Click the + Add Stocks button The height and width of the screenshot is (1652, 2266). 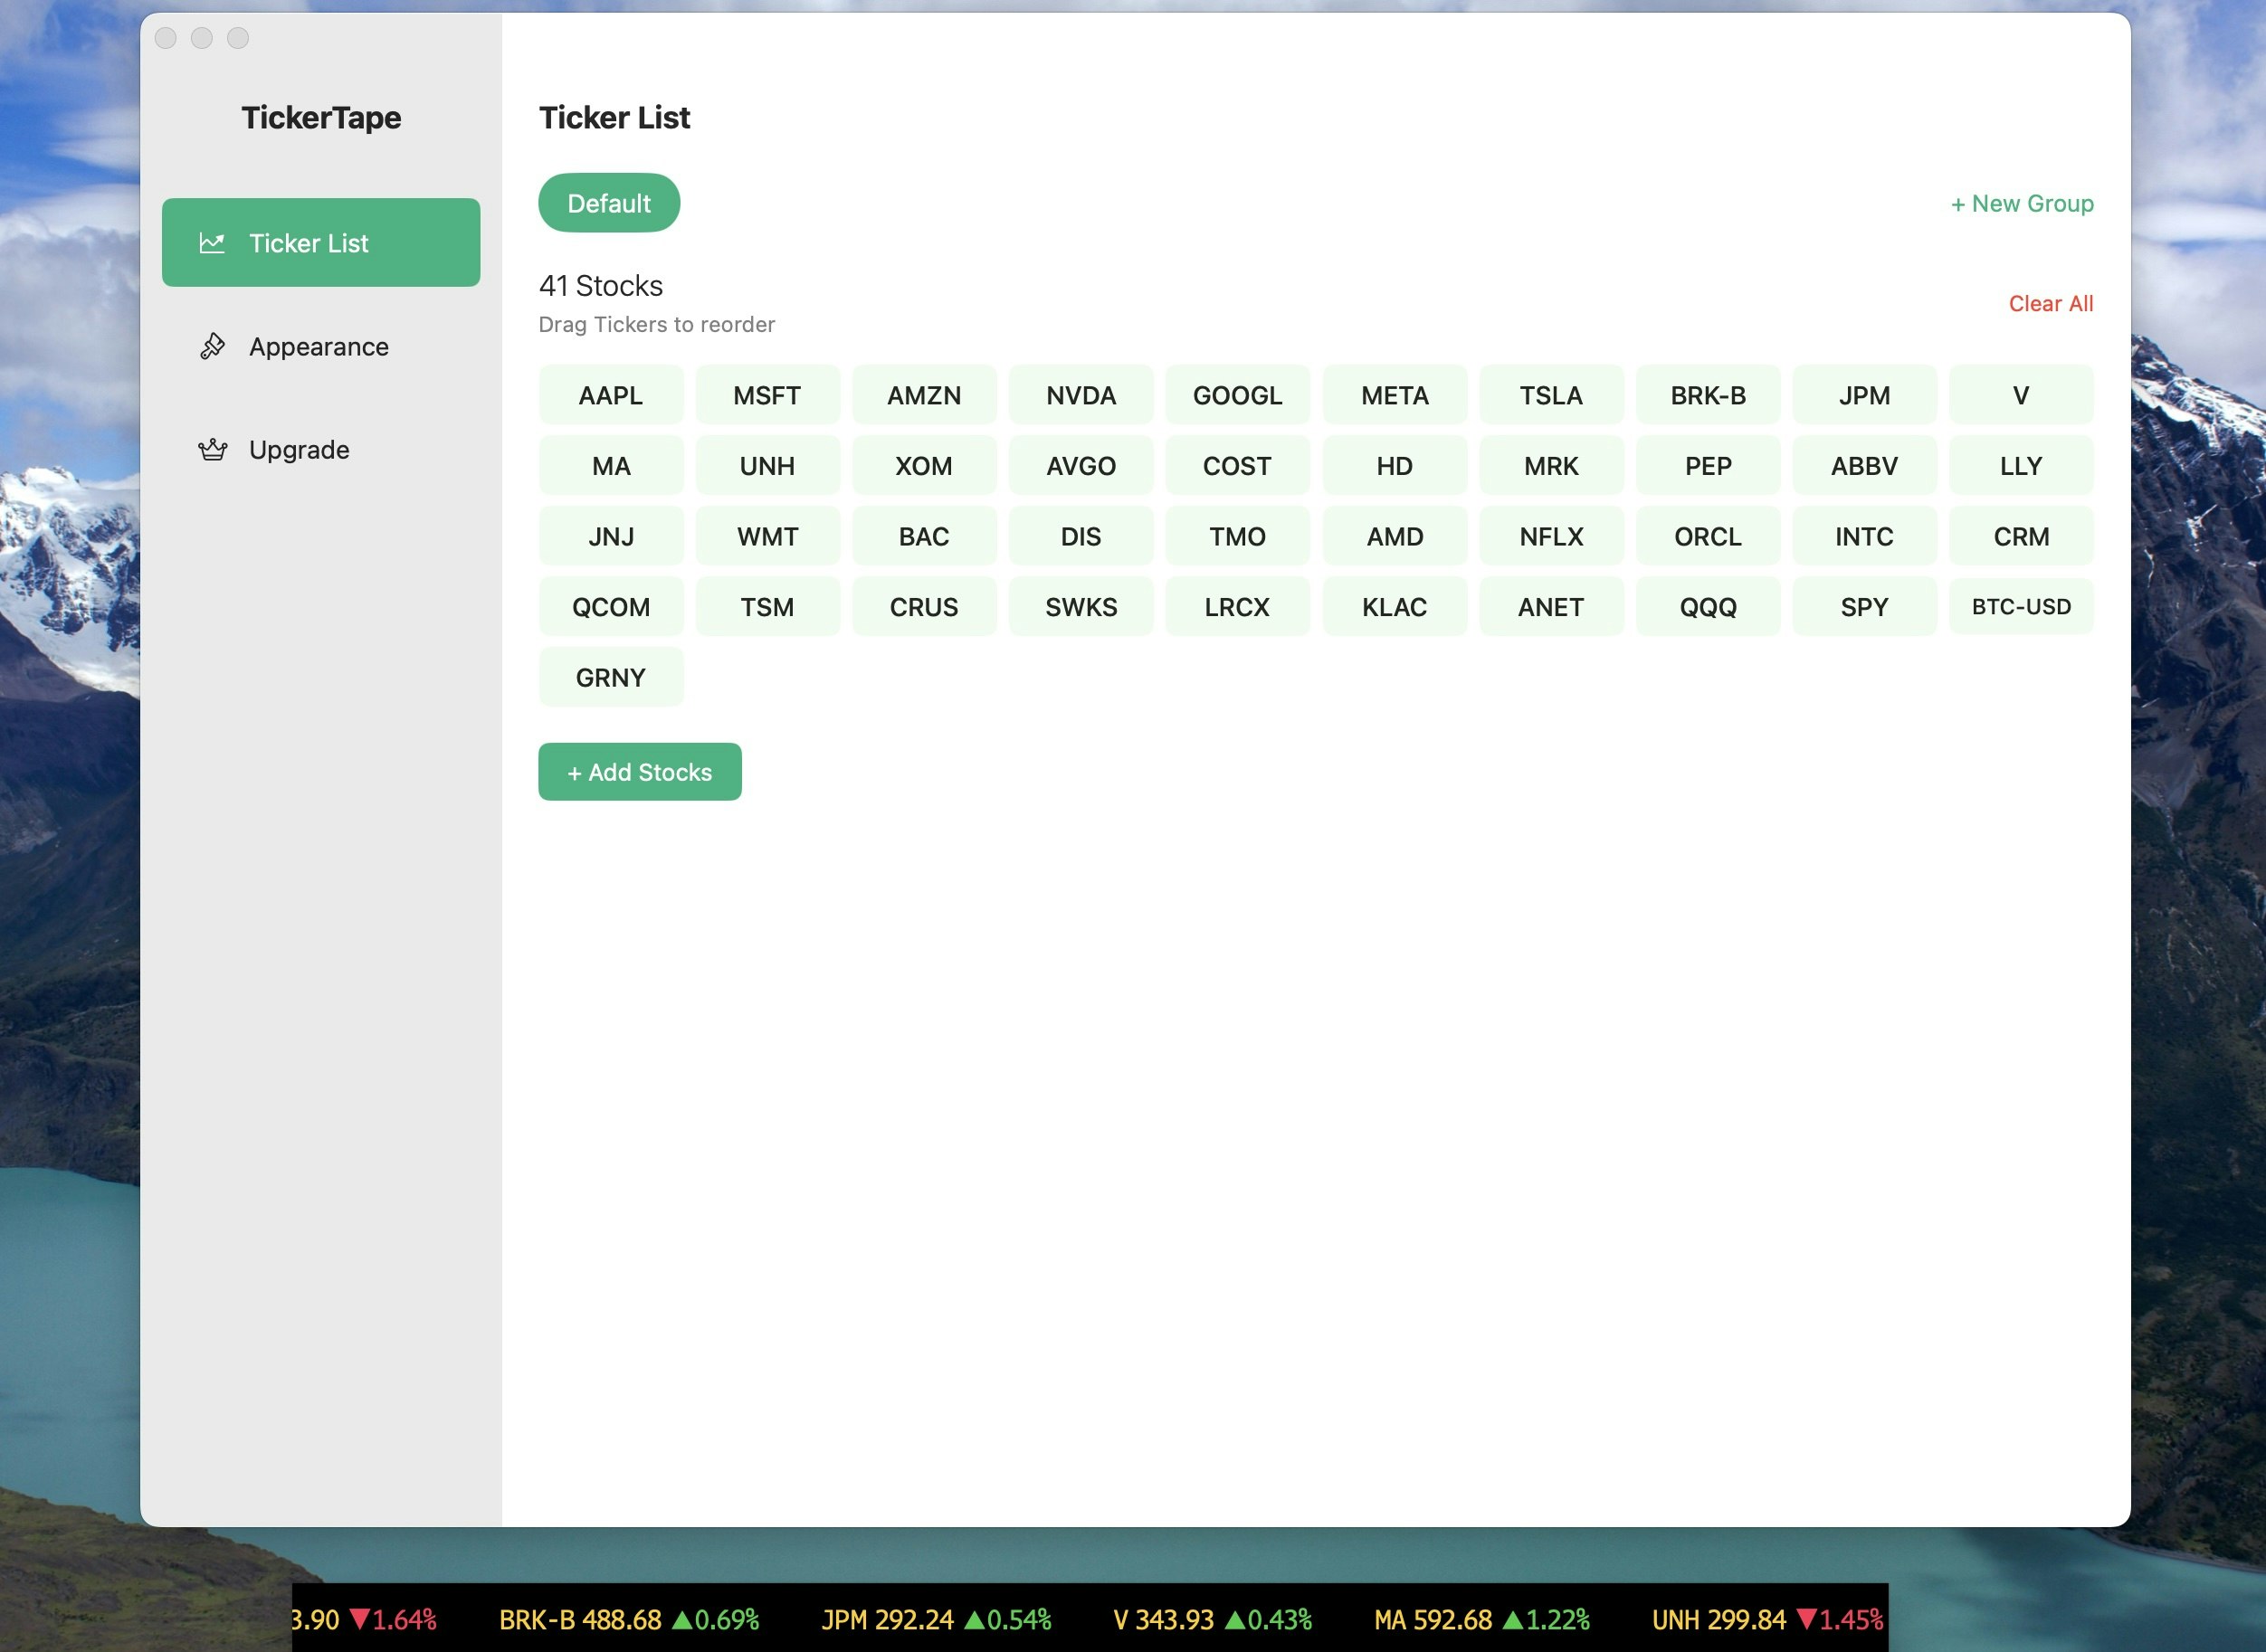tap(640, 772)
